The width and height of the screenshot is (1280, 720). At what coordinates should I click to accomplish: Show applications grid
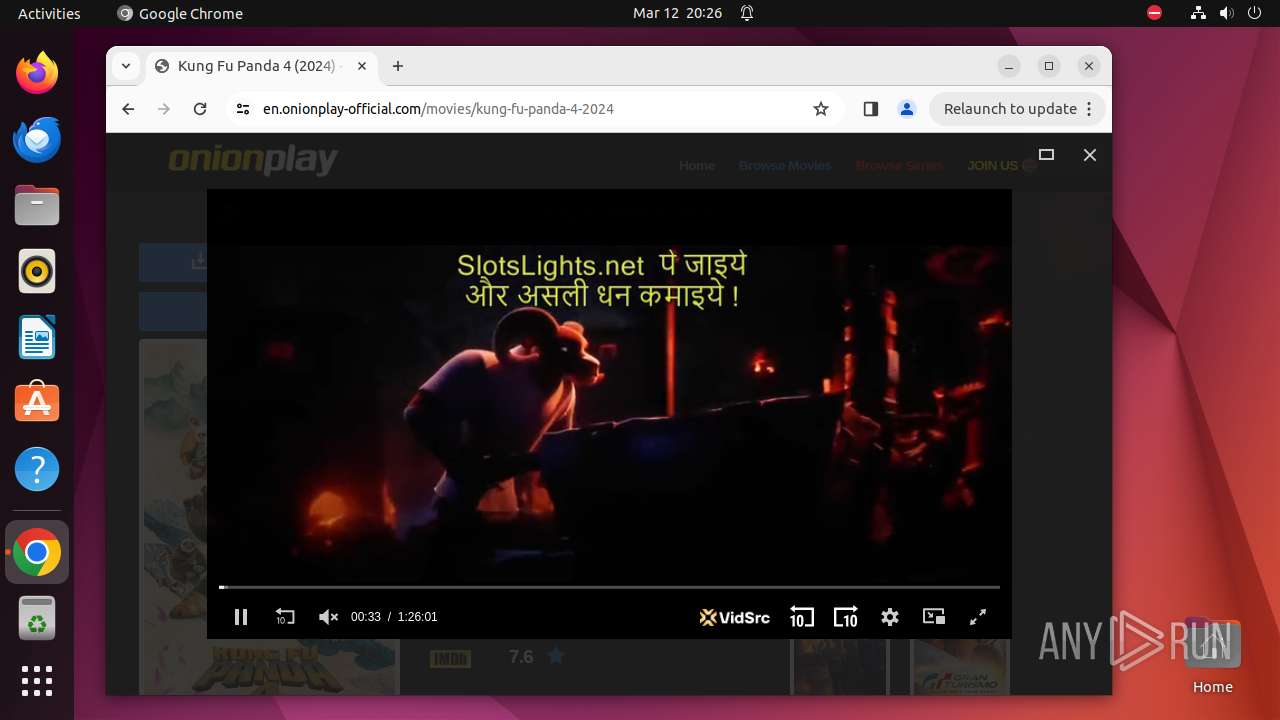[37, 681]
